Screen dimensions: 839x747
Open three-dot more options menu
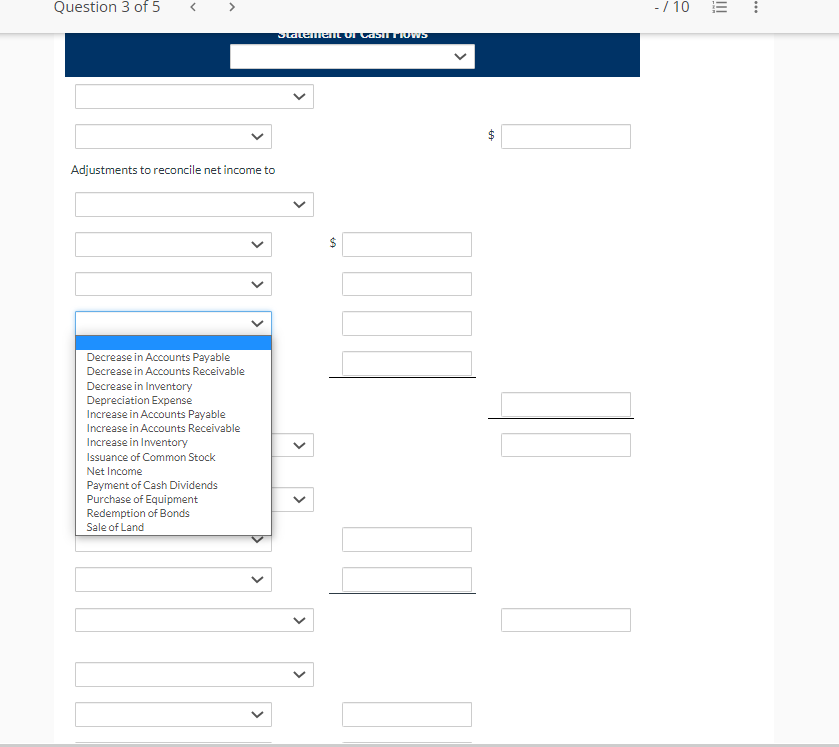pos(756,7)
